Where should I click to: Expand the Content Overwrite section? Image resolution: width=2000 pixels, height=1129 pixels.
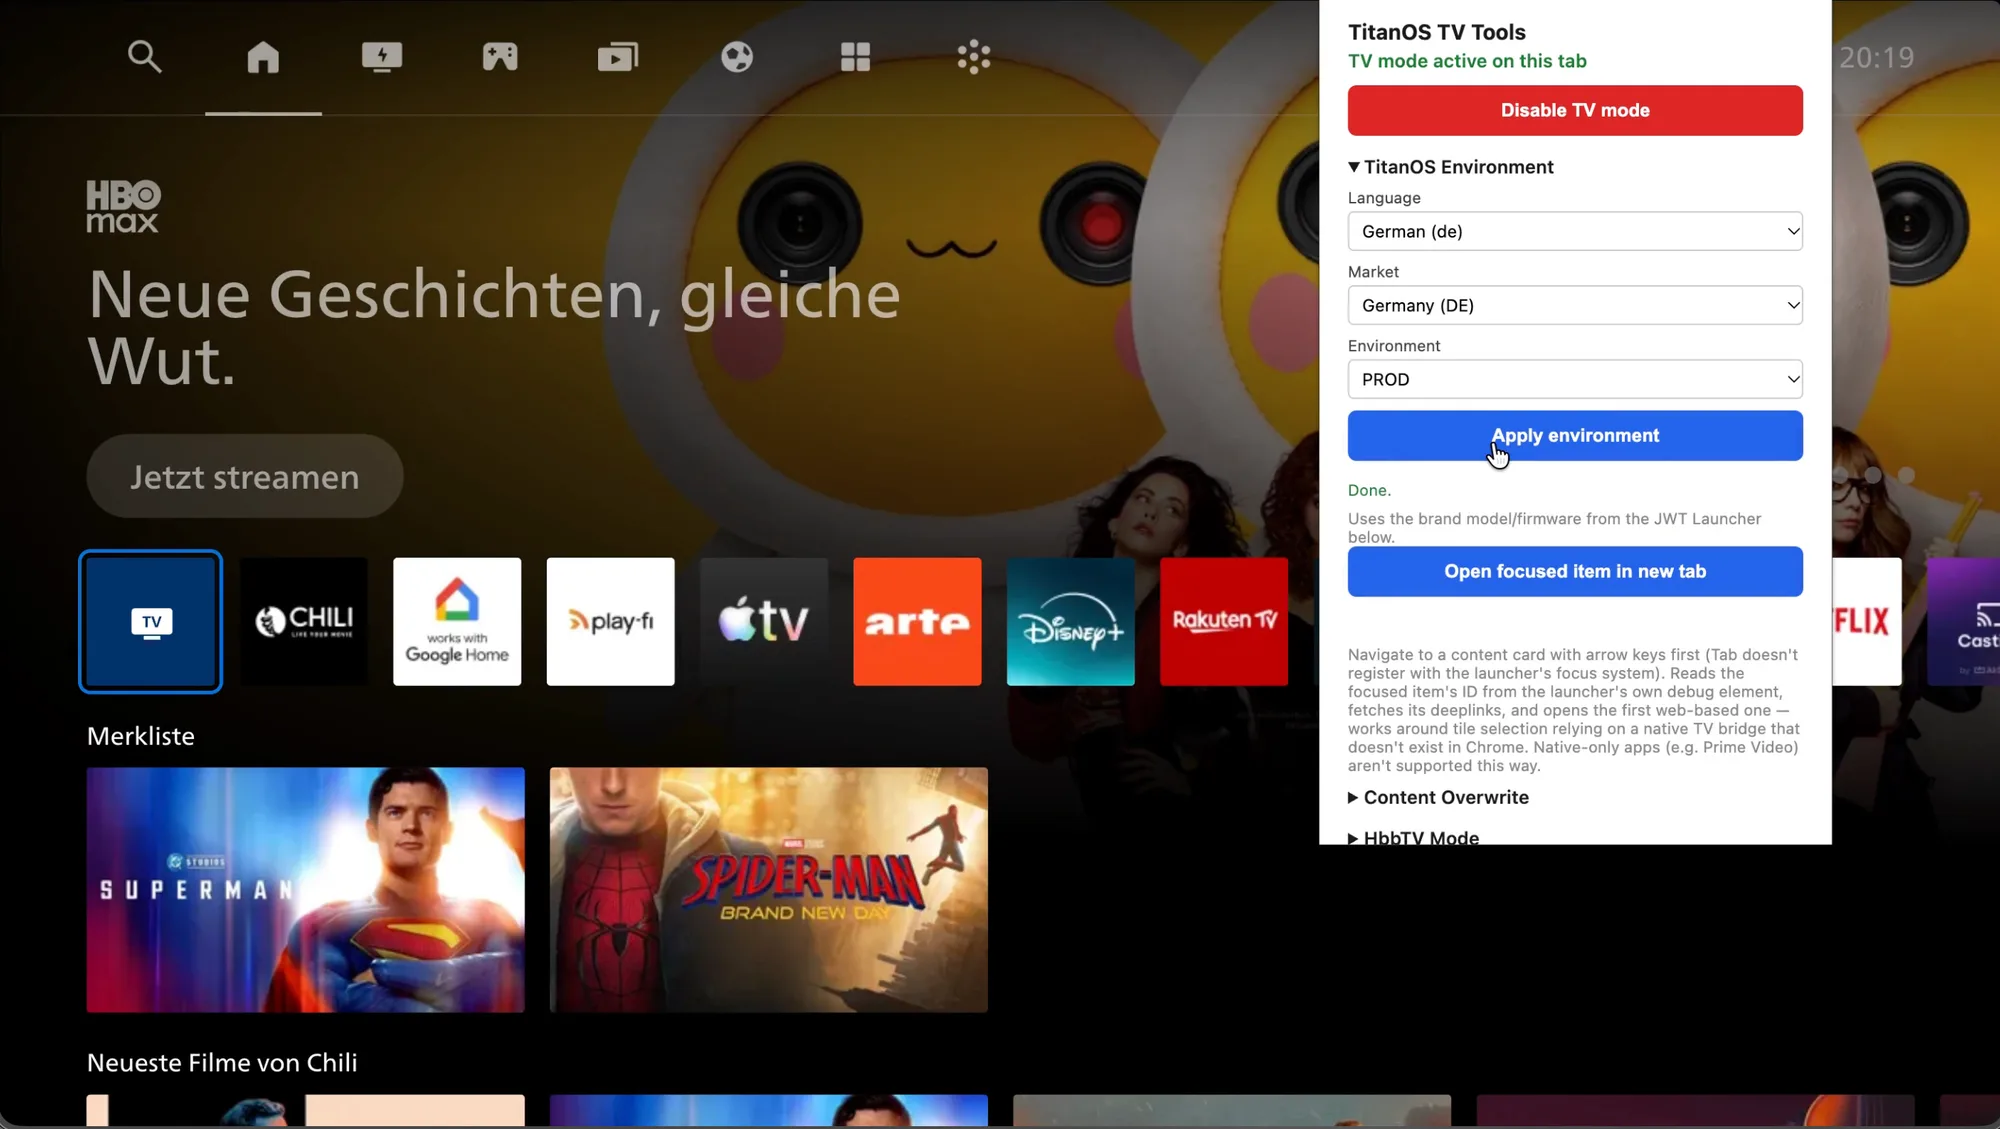click(x=1438, y=797)
